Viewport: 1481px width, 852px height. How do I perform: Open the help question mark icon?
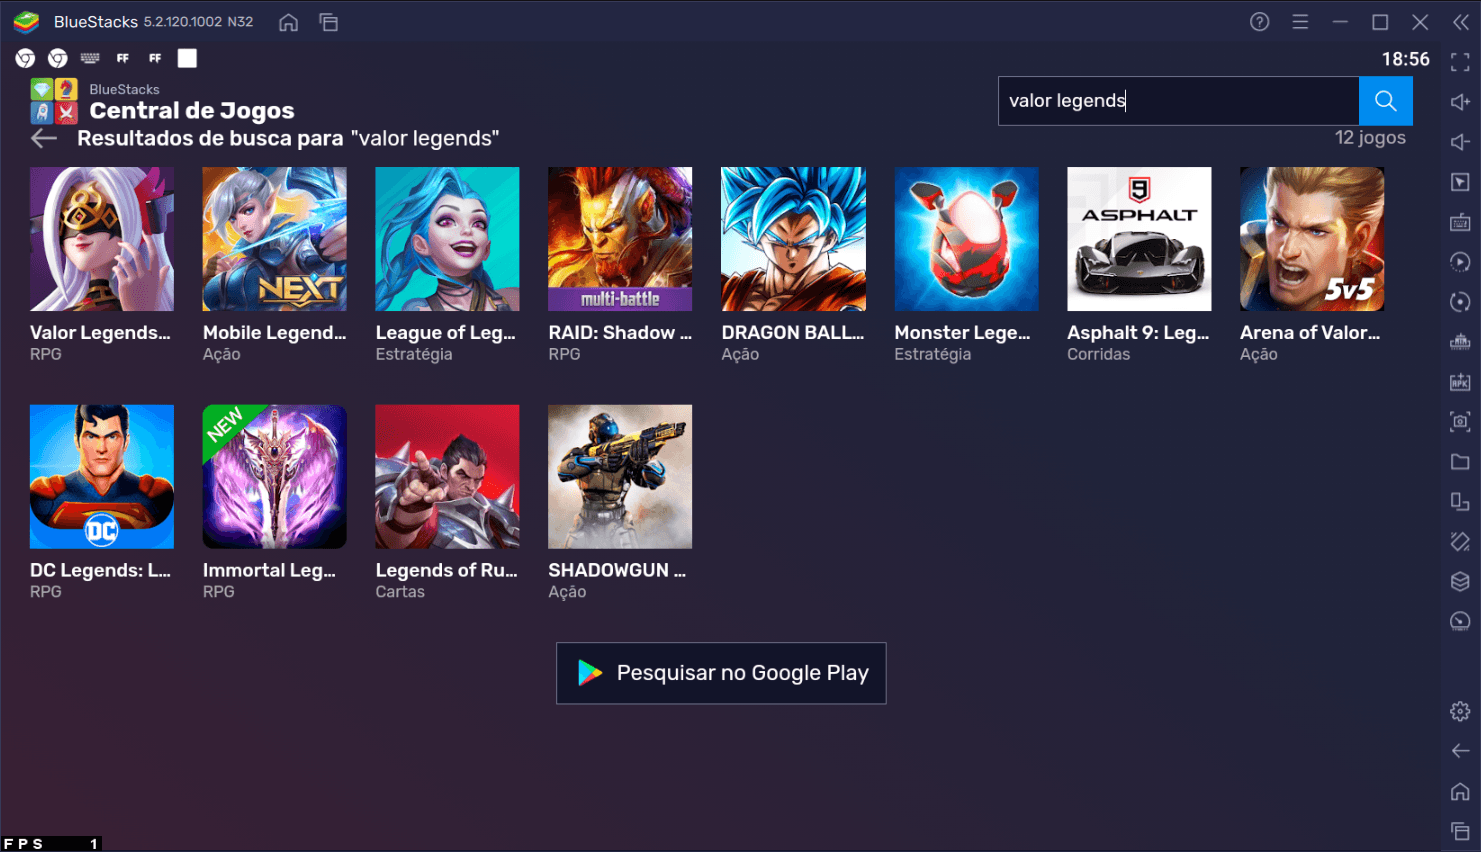click(x=1260, y=22)
